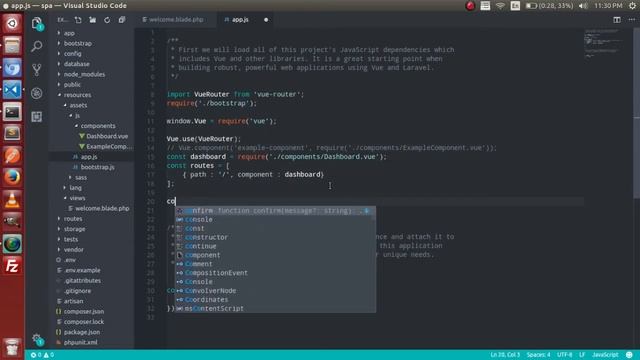Pick Coordinates from the suggestion list
The image size is (640, 360).
point(276,300)
